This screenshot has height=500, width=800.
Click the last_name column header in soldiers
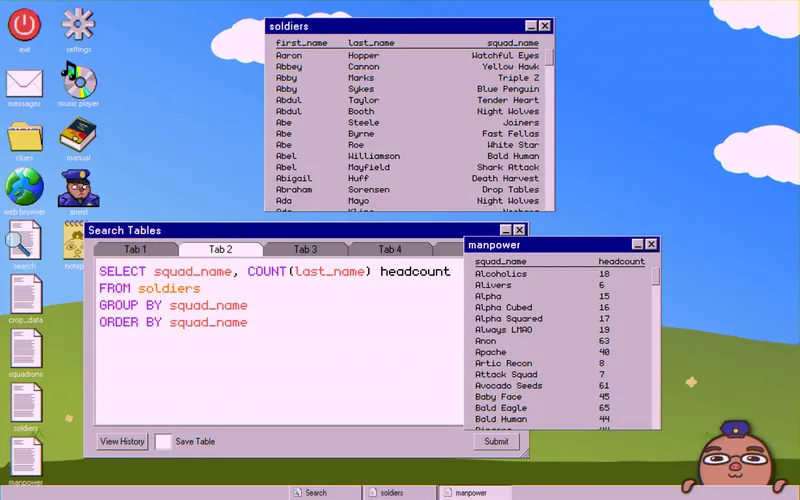point(371,43)
